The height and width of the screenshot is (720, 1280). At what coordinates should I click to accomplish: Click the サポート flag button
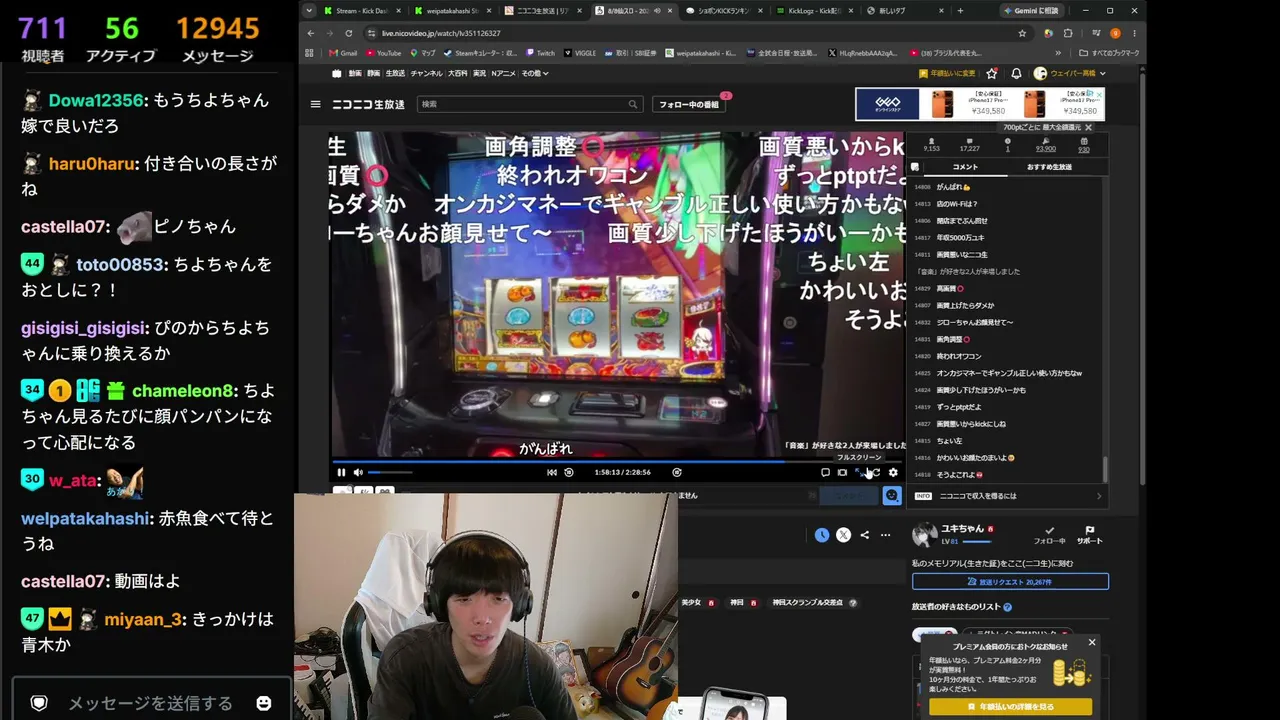tap(1089, 534)
